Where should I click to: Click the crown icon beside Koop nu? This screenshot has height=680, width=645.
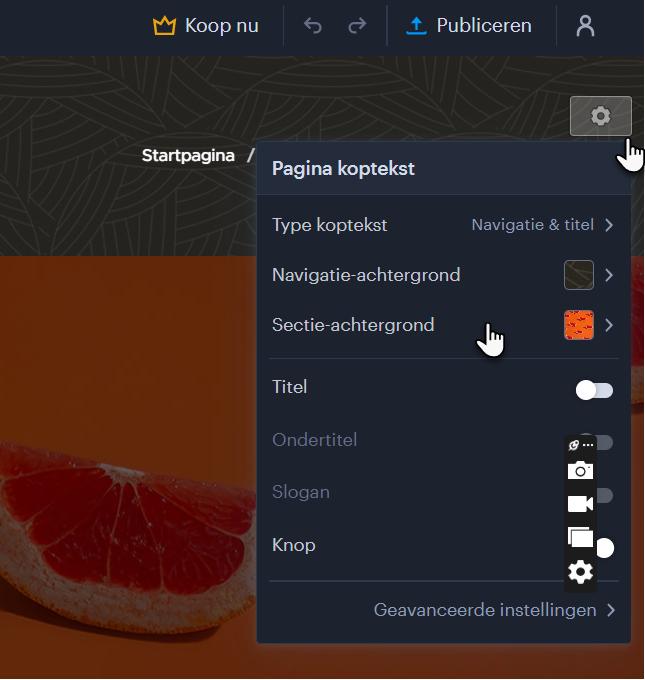pos(164,26)
